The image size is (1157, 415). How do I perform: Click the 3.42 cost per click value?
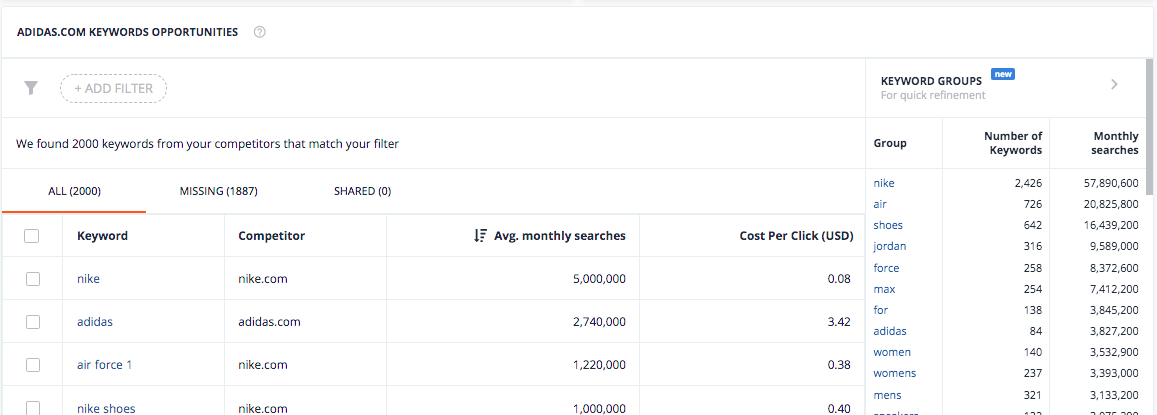840,322
